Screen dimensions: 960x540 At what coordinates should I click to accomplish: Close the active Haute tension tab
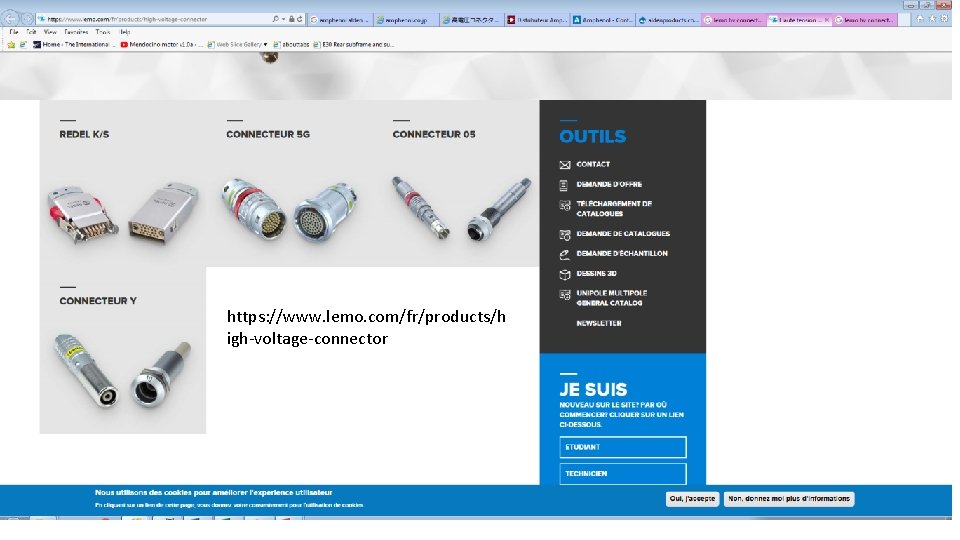(827, 20)
